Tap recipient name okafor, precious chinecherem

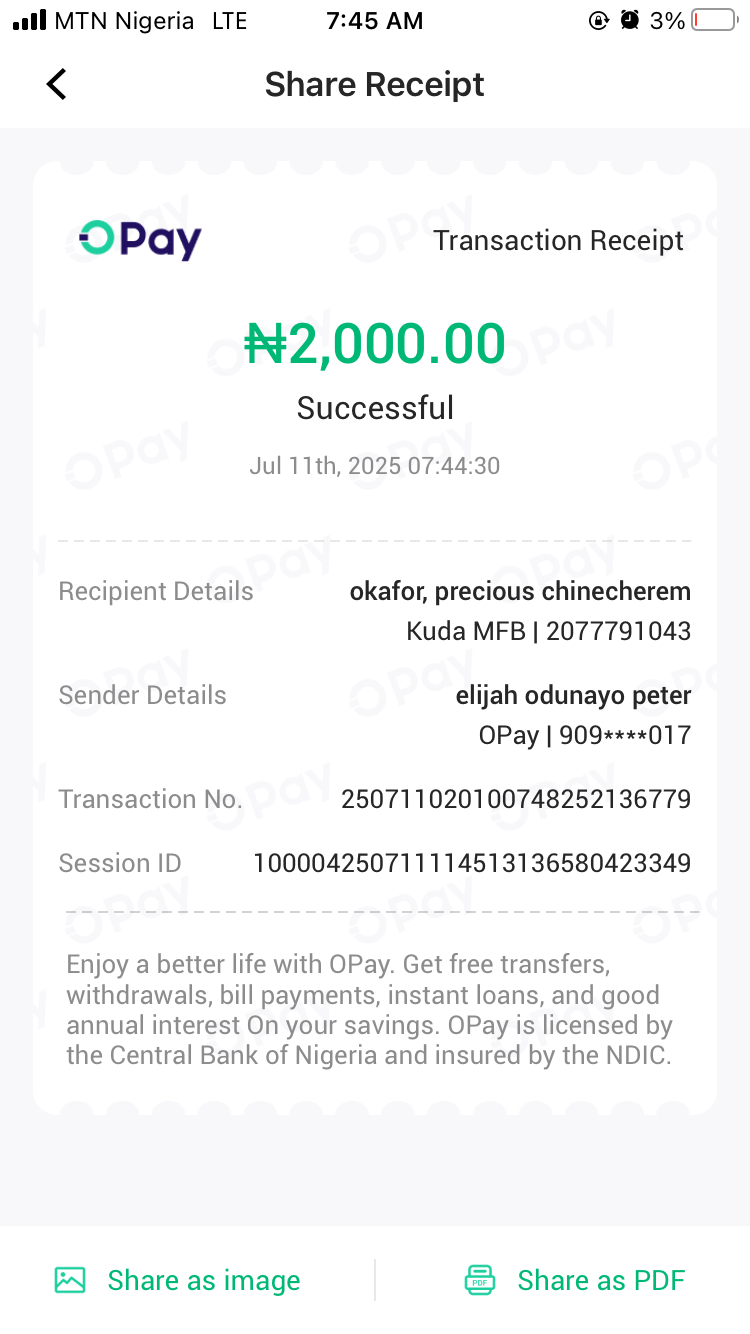520,591
